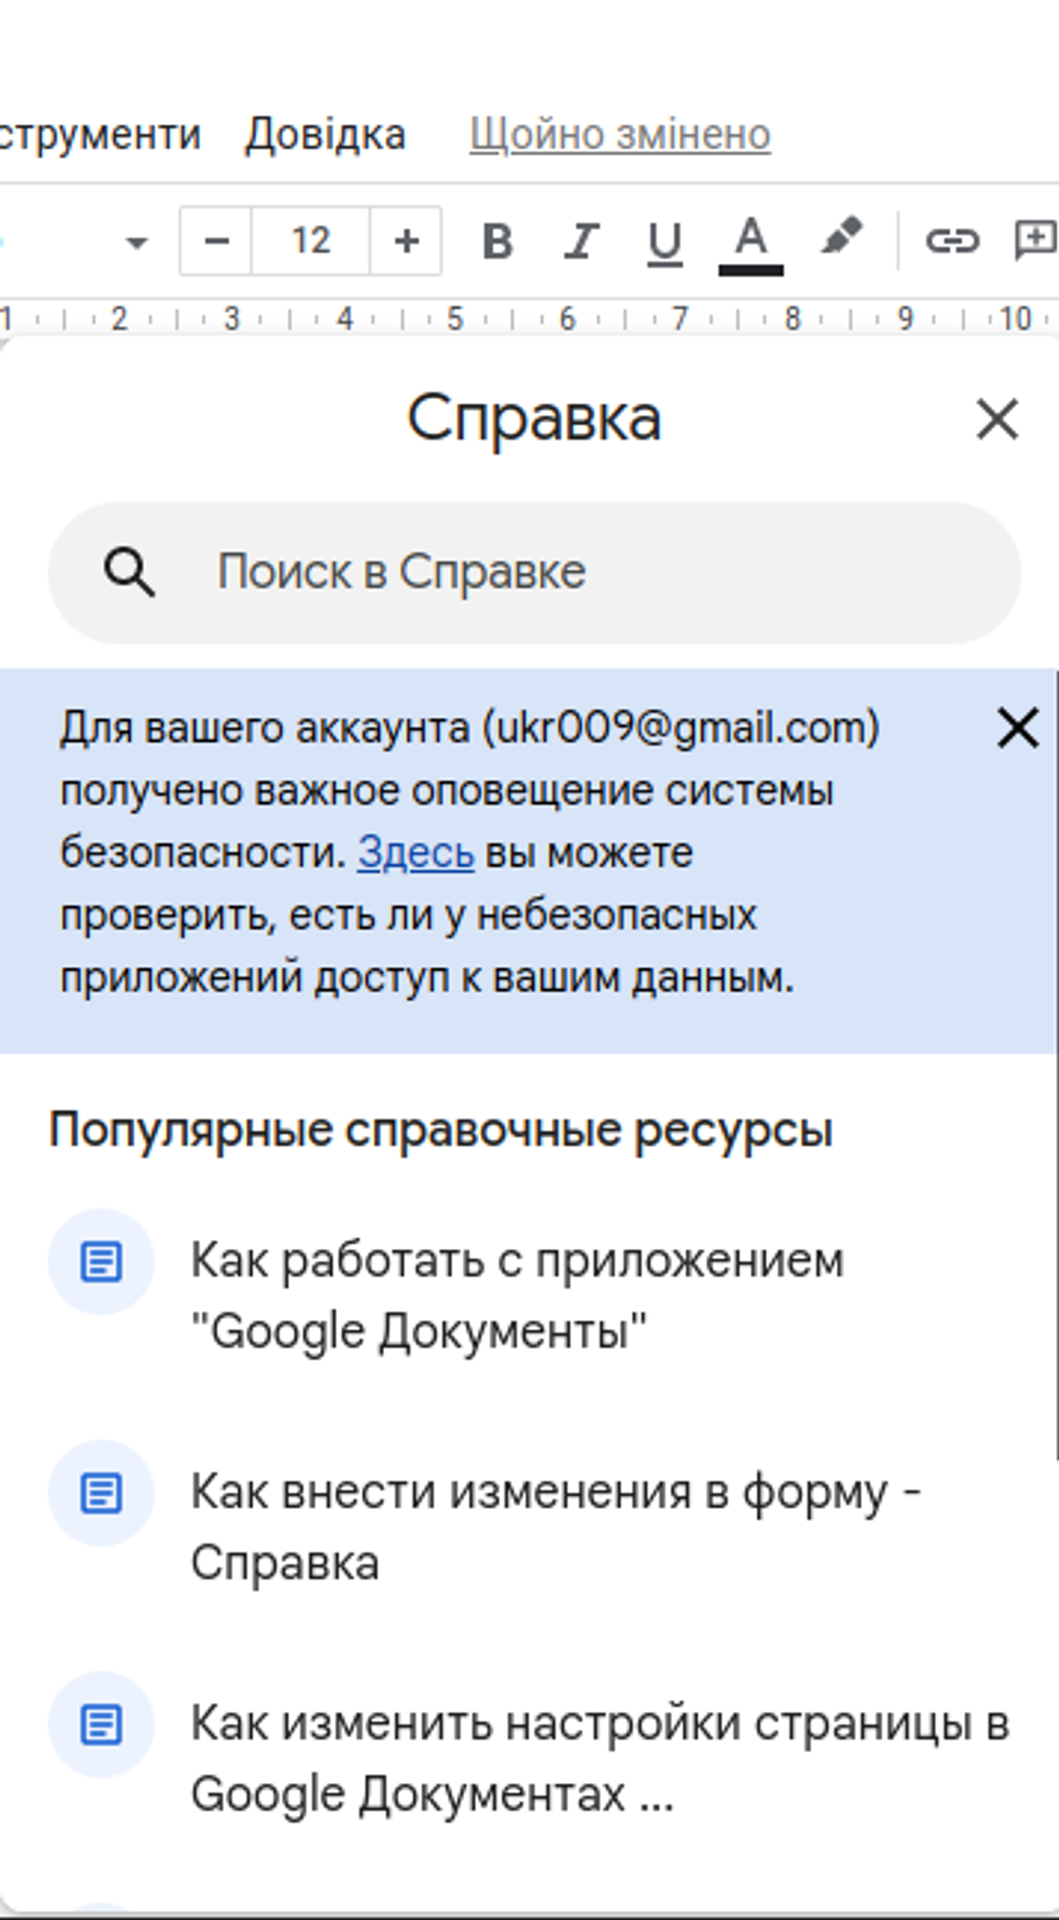
Task: Decrease font size with the minus button
Action: [216, 241]
